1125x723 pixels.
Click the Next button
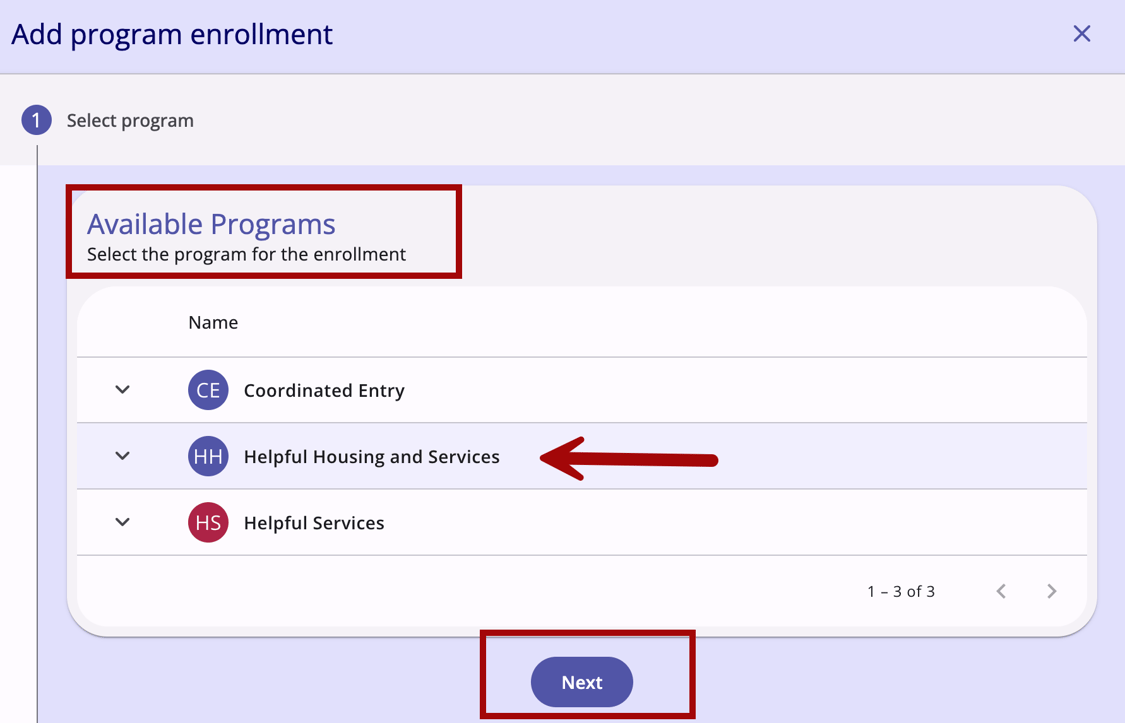[581, 682]
